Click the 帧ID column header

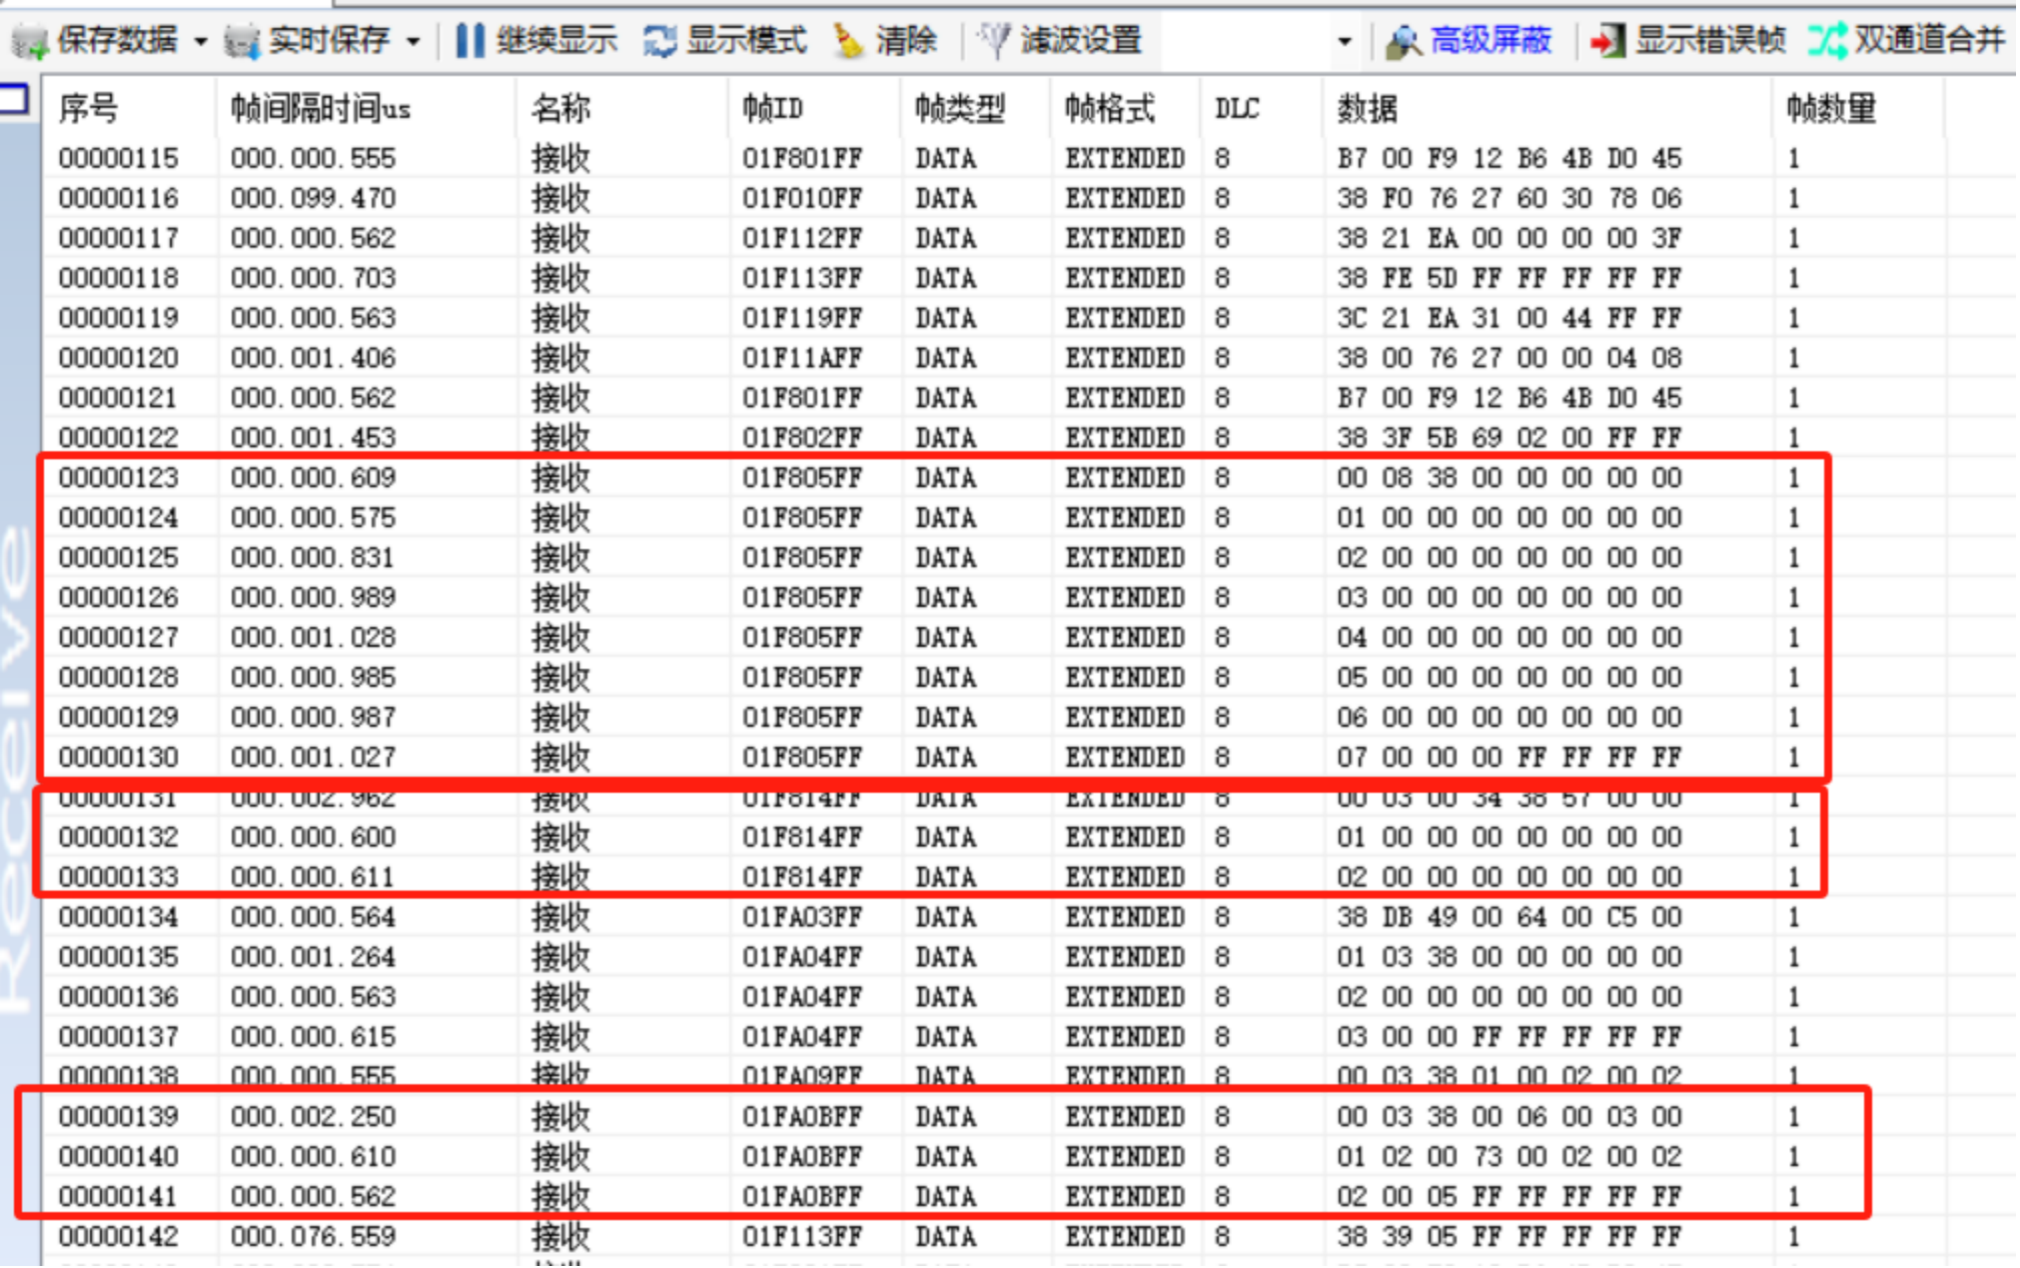[x=772, y=108]
